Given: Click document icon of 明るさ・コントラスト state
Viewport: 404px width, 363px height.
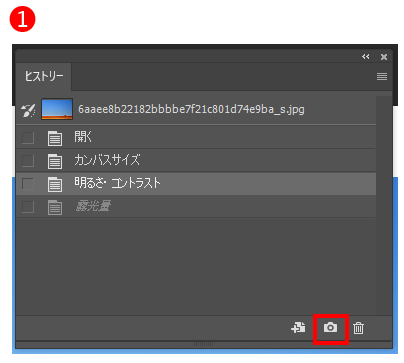Looking at the screenshot, I should click(x=55, y=184).
